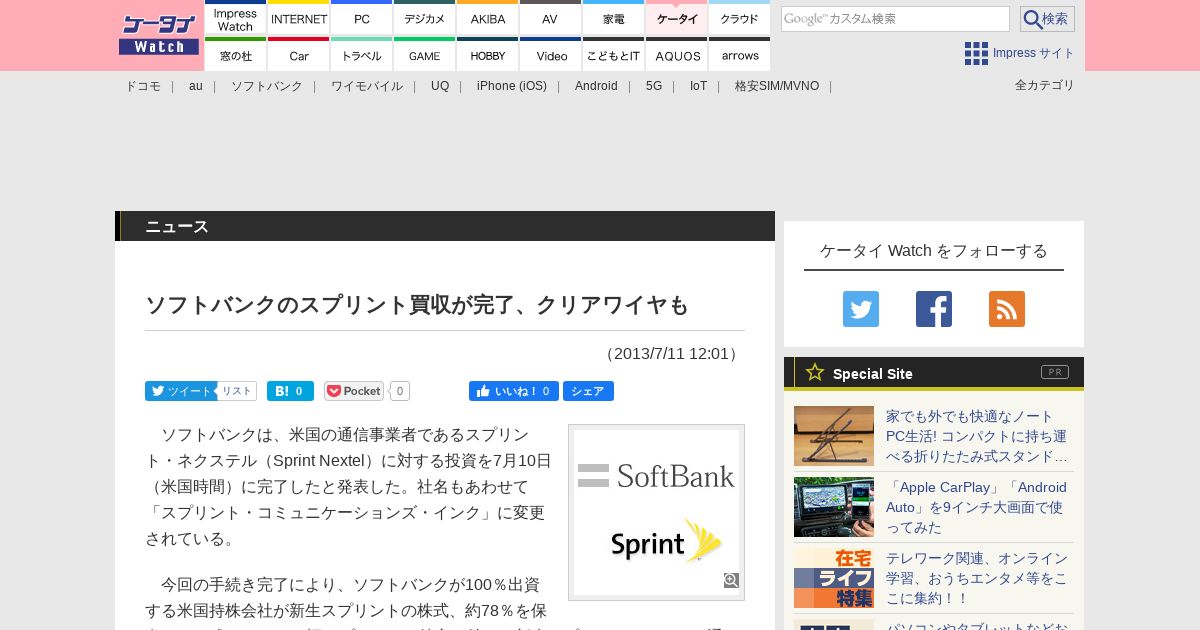Open the Impress サイト grid icon
Viewport: 1200px width, 630px height.
point(976,53)
